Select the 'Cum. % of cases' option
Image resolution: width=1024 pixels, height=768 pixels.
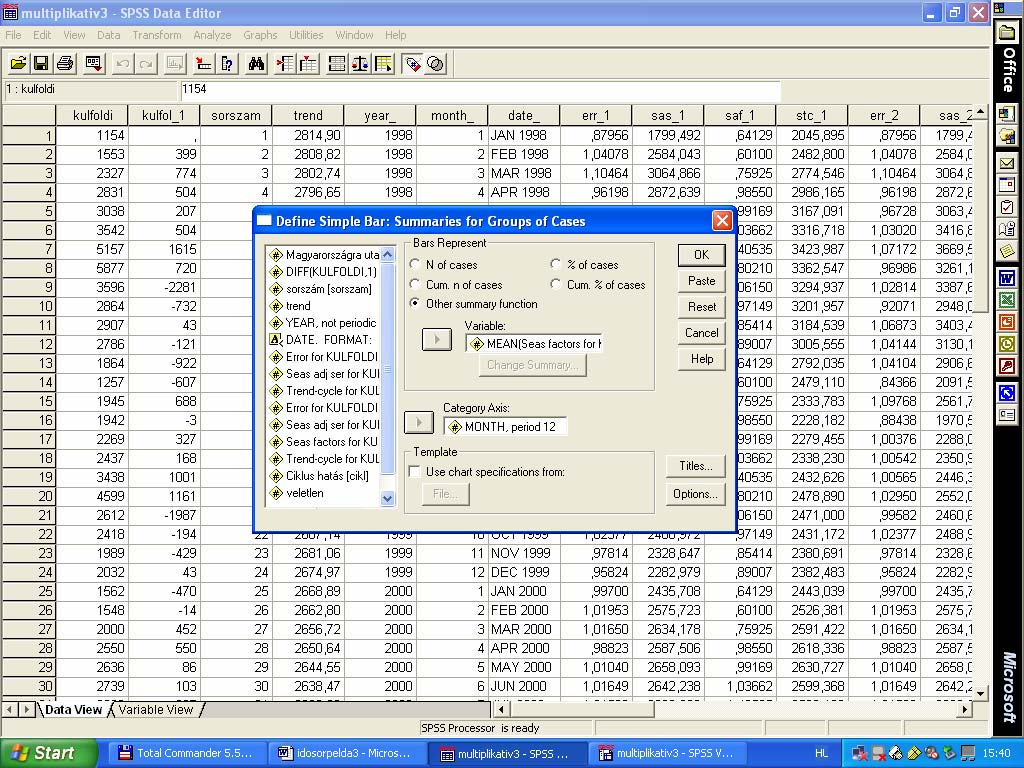coord(556,285)
